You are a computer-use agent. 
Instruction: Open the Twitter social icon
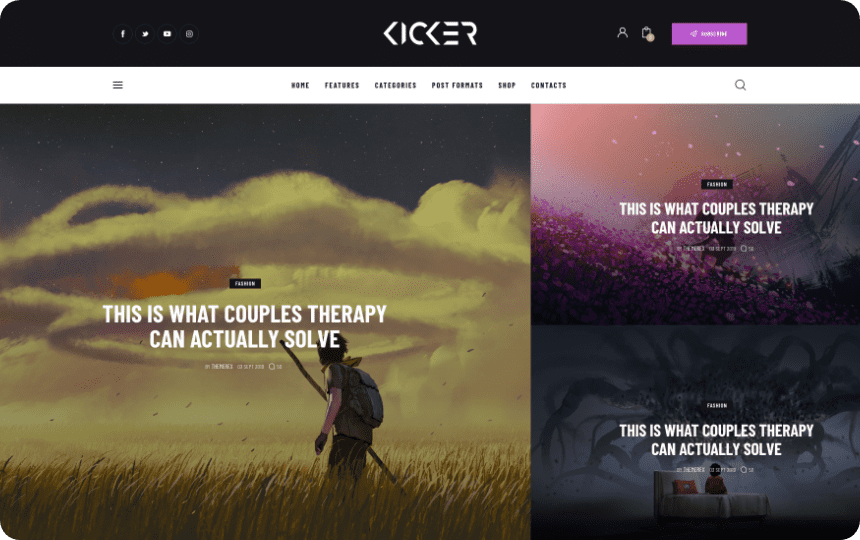click(x=145, y=34)
